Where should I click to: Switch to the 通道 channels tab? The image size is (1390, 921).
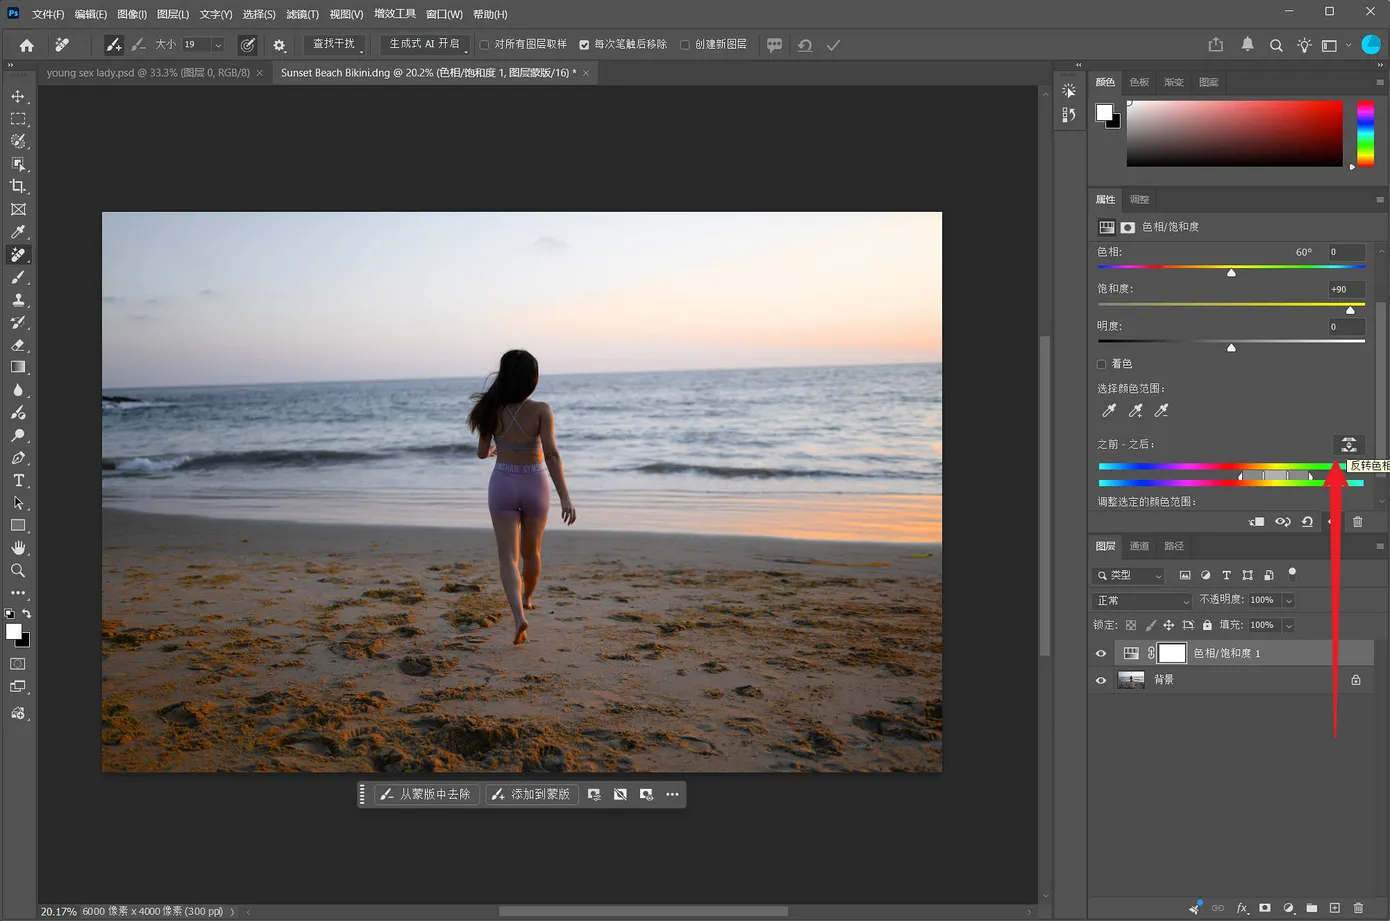click(1139, 546)
